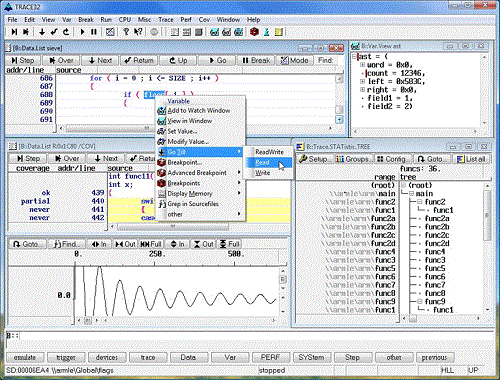
Task: Select Read in Go Till submenu
Action: point(269,162)
